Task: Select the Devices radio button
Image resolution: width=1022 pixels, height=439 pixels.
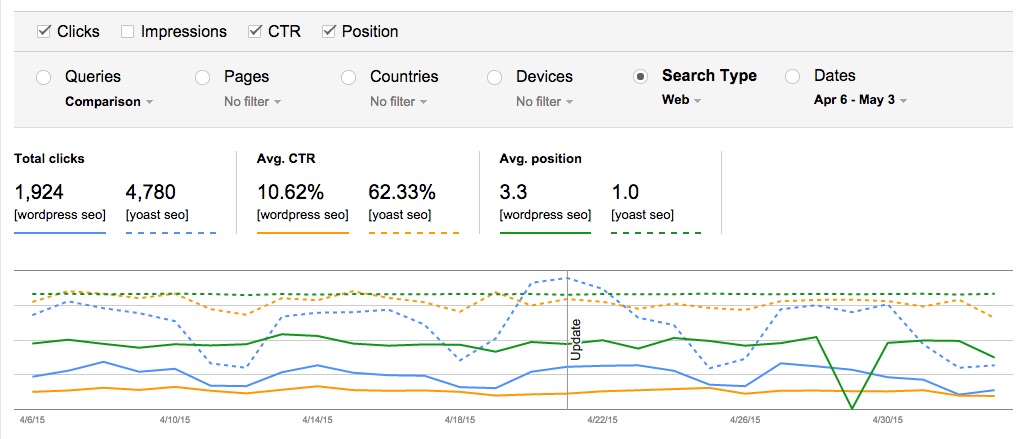Action: point(495,78)
